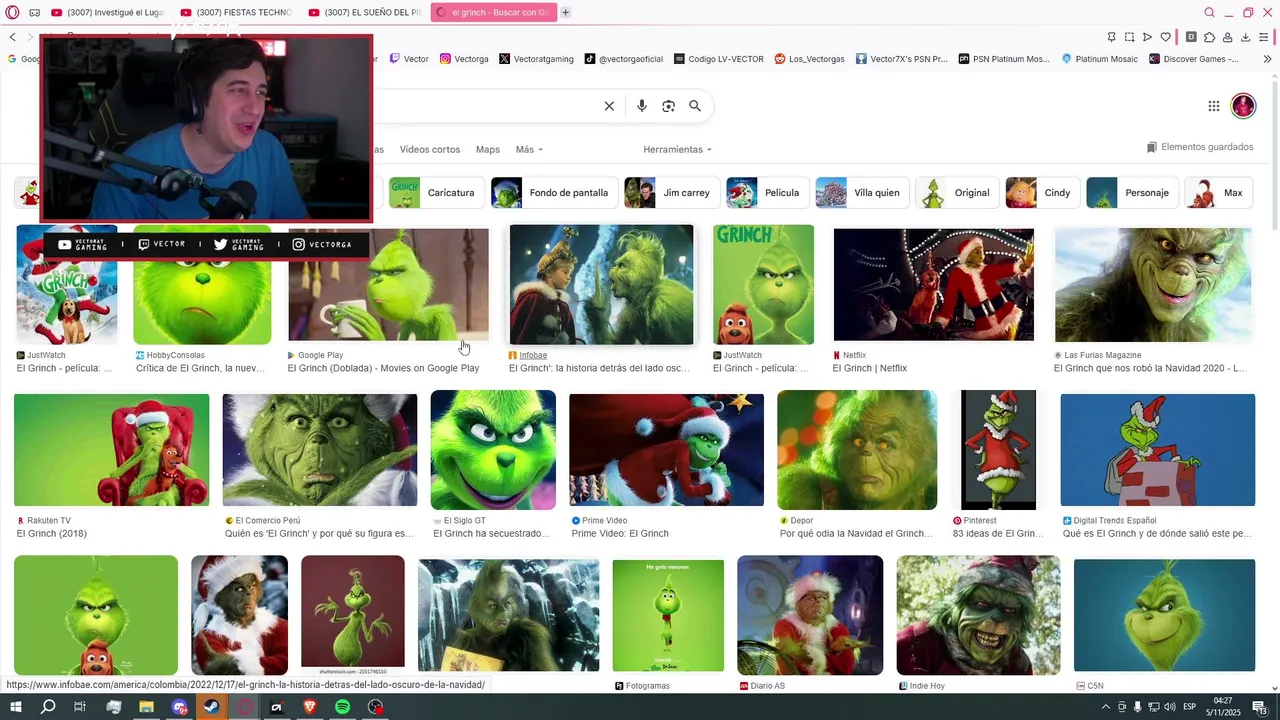The image size is (1280, 720).
Task: Filter images by Fondo de pantalla chip
Action: (x=553, y=193)
